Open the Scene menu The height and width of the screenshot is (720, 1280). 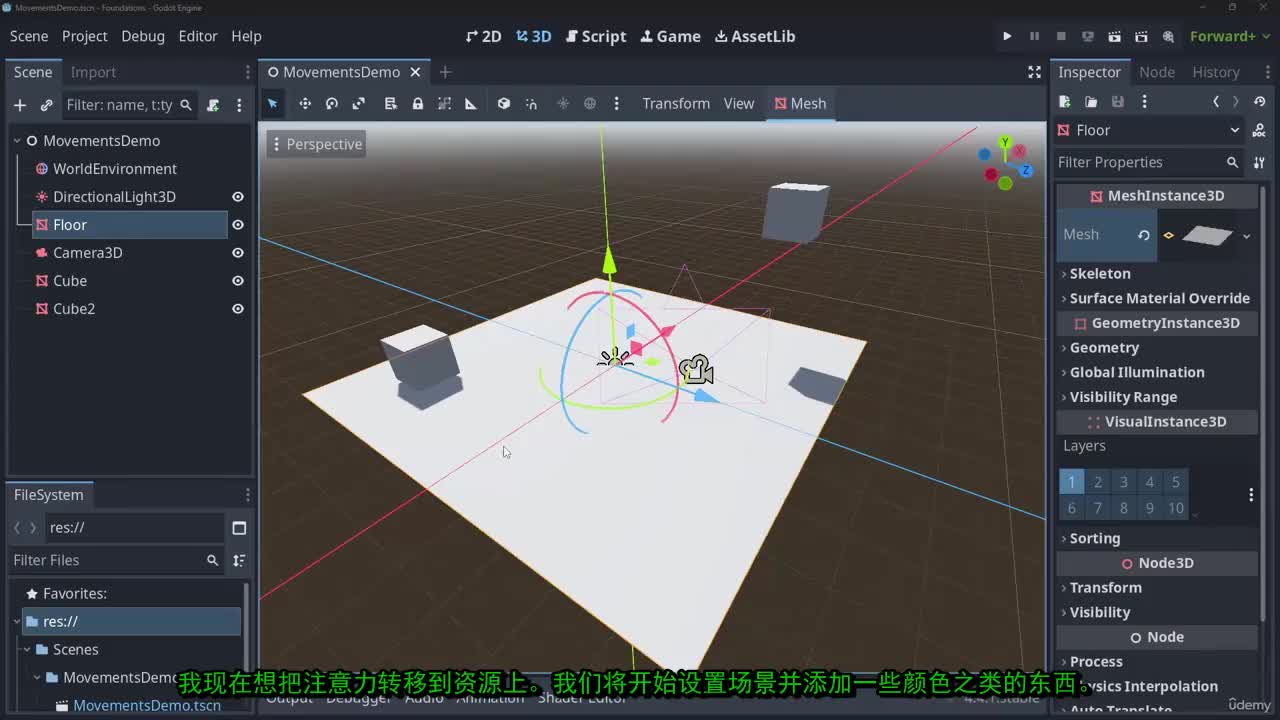coord(29,36)
